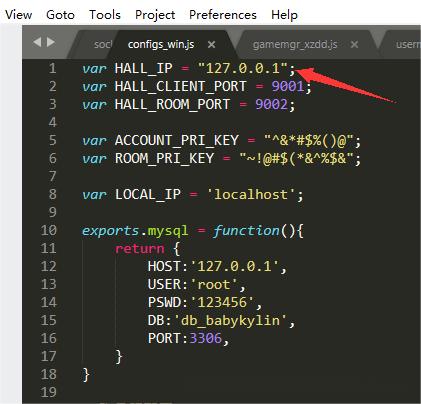The height and width of the screenshot is (404, 421).
Task: Click the USER key on line 13
Action: tap(164, 285)
